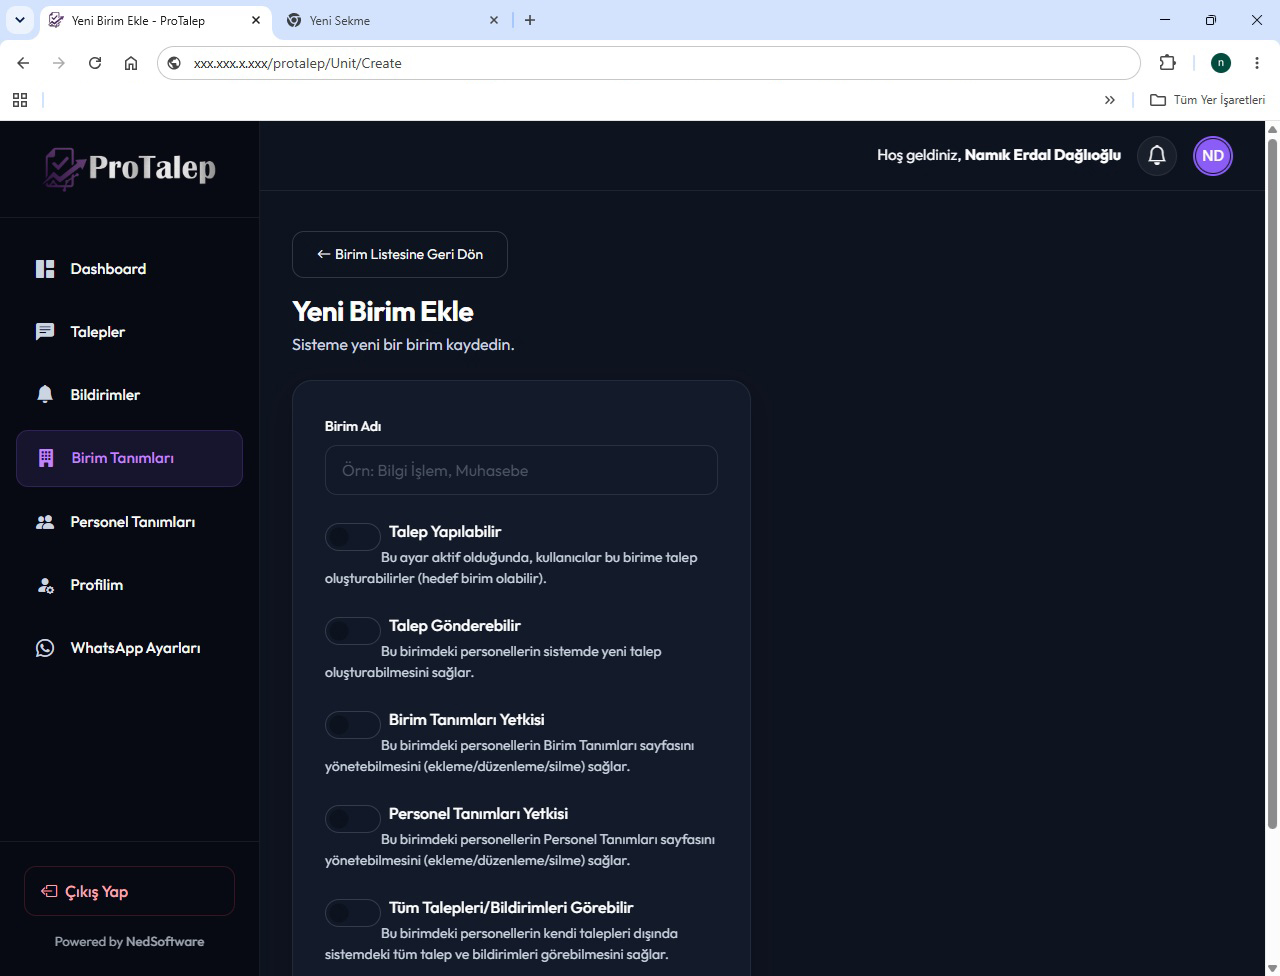The image size is (1280, 976).
Task: Click the ND user avatar
Action: pyautogui.click(x=1213, y=156)
